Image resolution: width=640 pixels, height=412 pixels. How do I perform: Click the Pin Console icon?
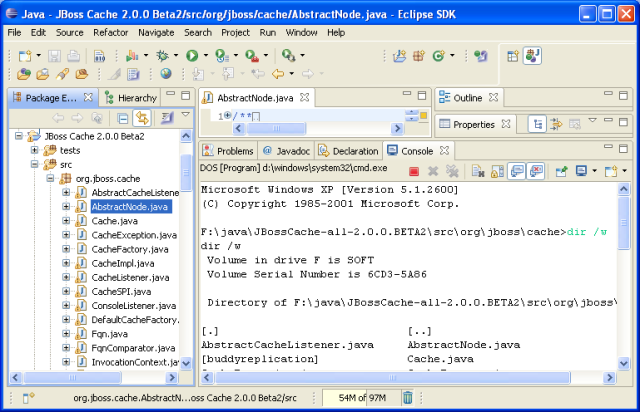562,171
